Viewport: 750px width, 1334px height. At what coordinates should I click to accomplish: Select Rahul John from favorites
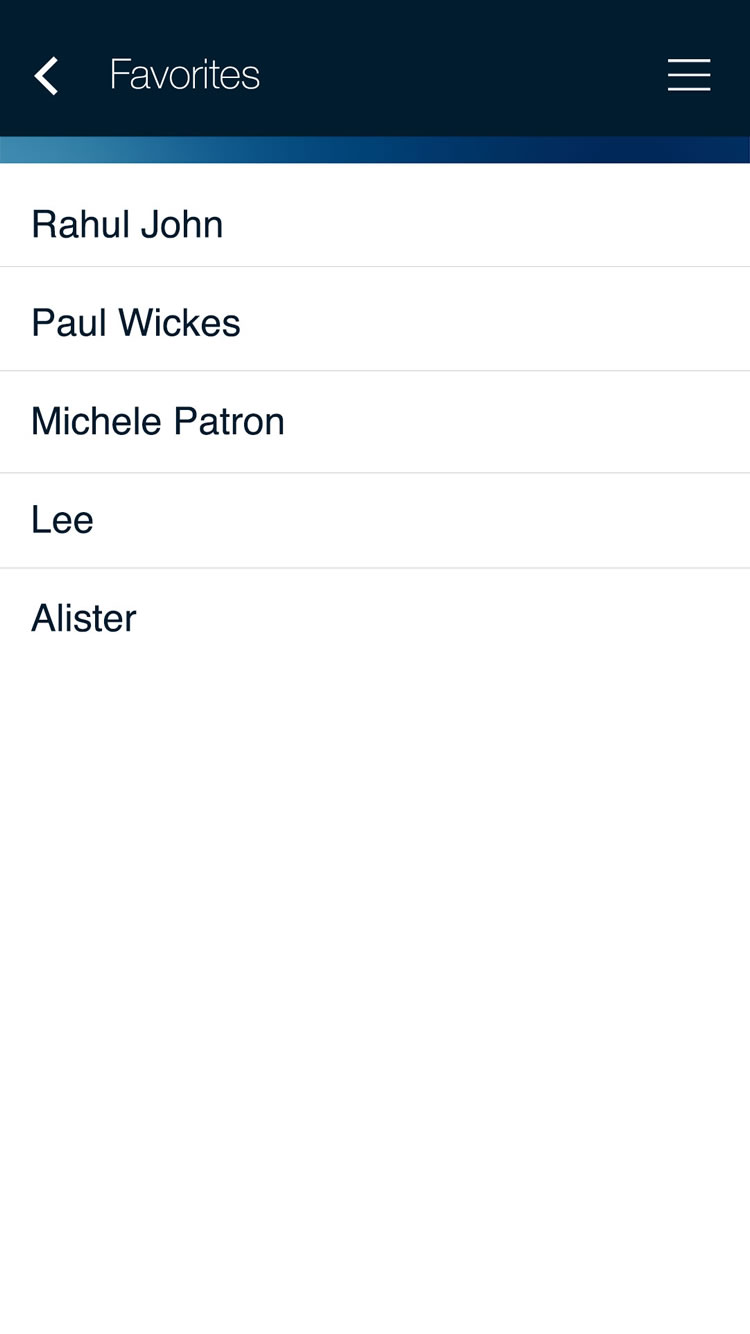[127, 224]
